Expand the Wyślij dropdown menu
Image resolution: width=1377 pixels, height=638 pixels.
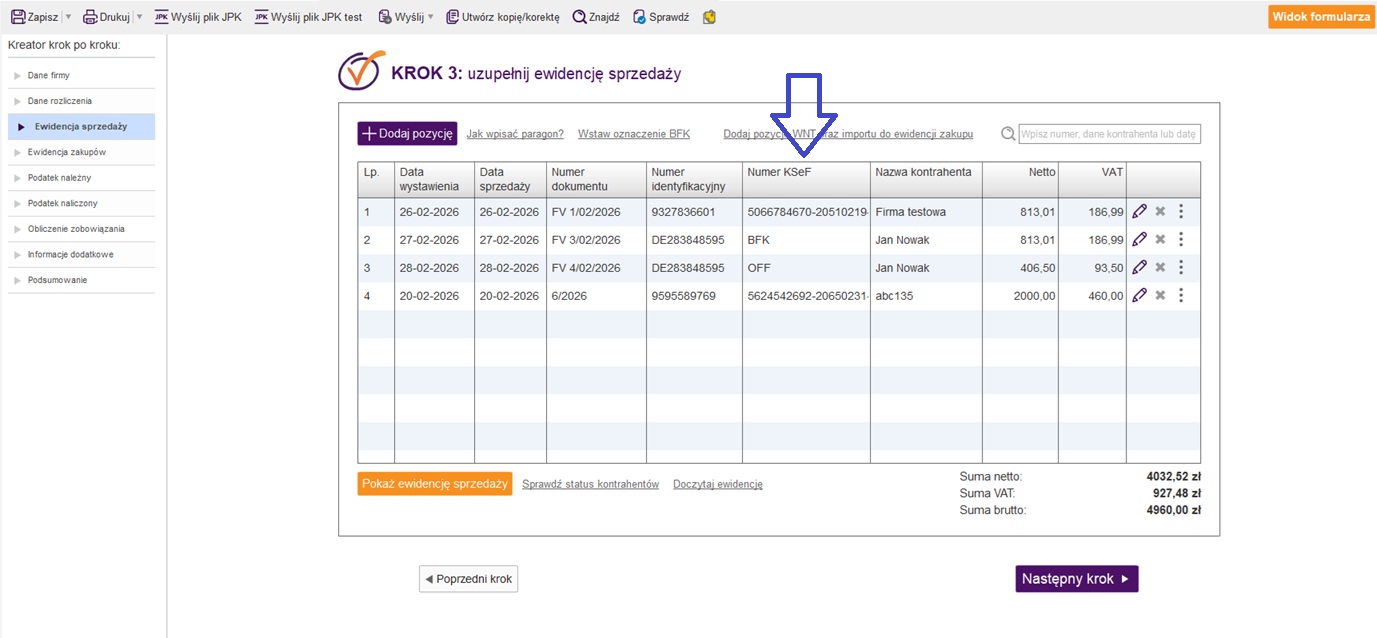point(430,17)
